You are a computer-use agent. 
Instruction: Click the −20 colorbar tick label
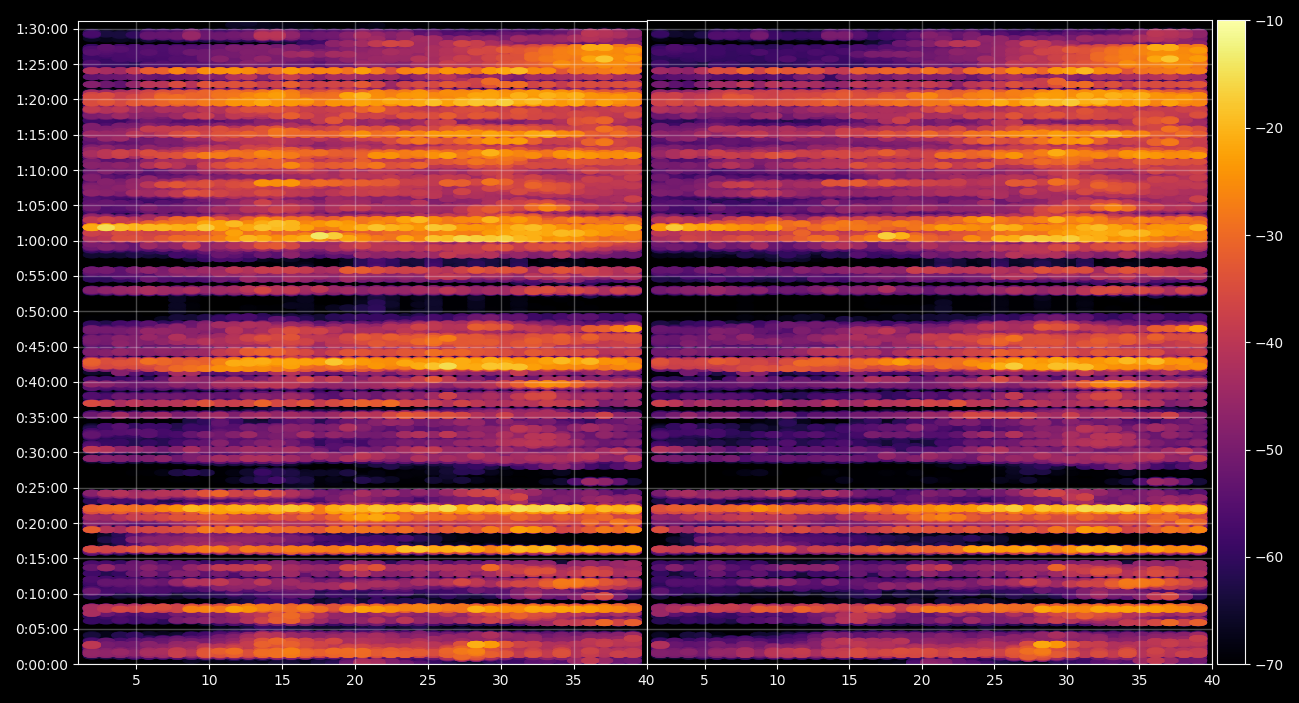tap(1269, 128)
